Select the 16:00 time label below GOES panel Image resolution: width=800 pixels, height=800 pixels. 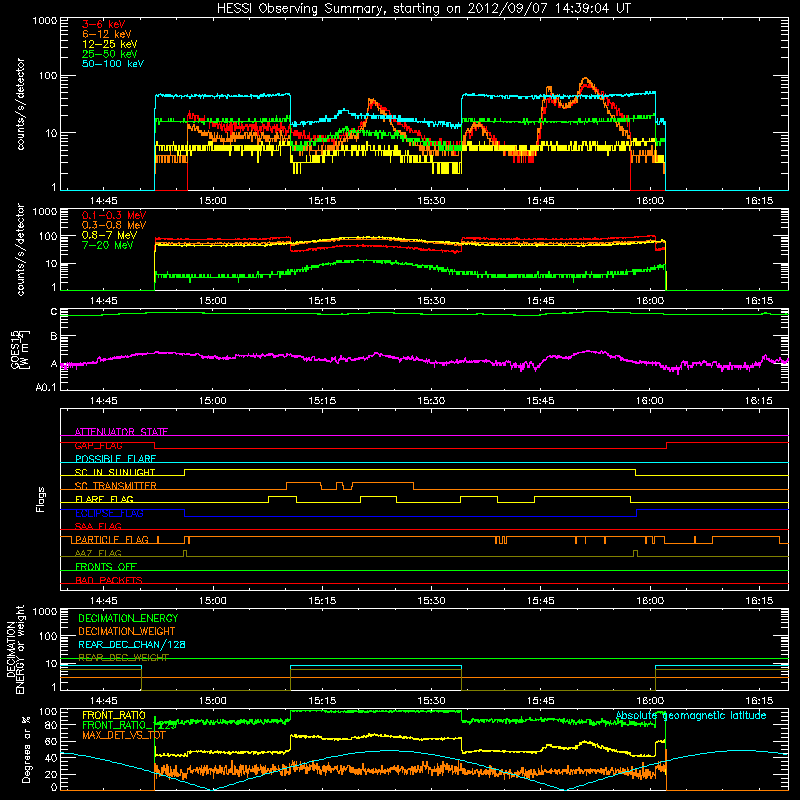tap(649, 401)
